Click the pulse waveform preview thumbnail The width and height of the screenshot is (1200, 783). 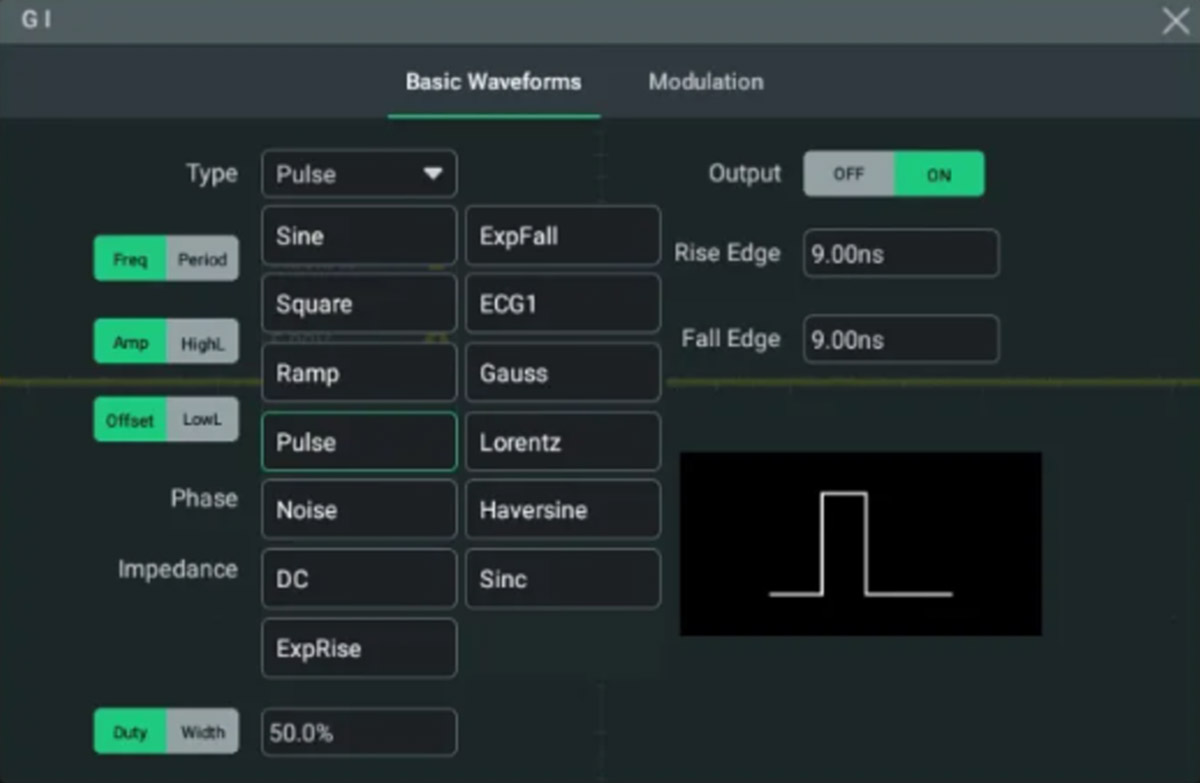point(860,543)
